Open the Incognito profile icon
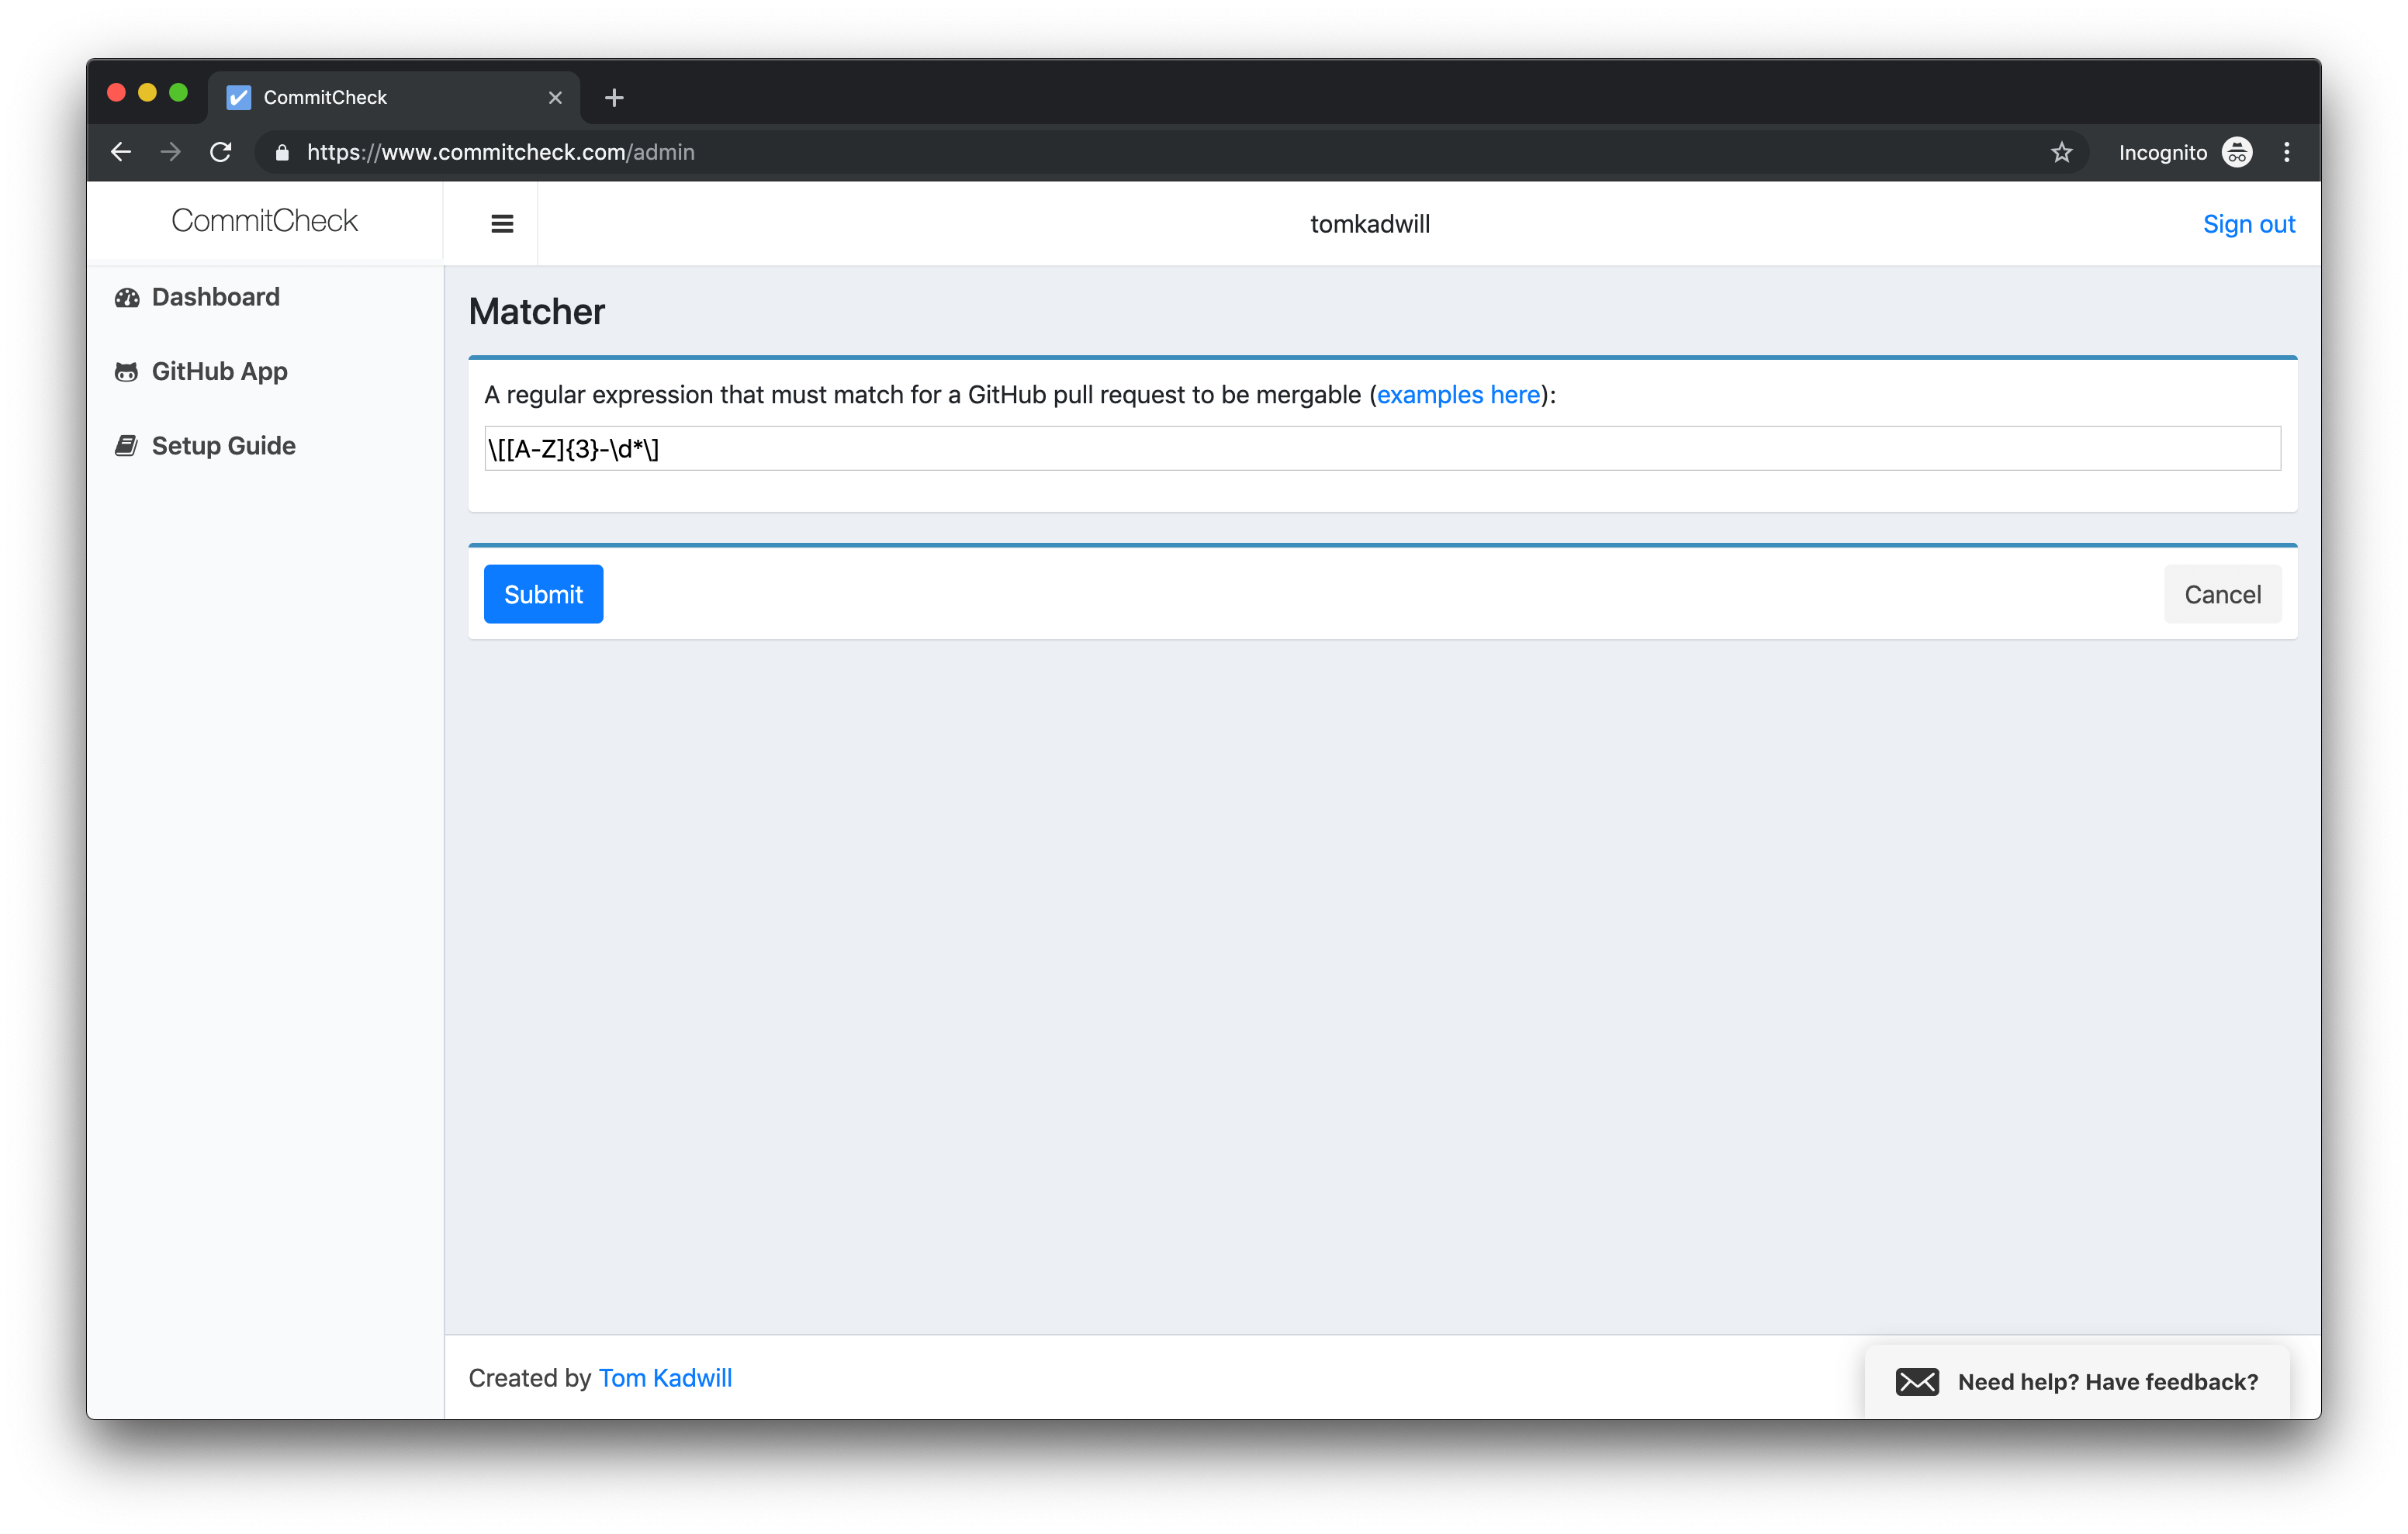 2236,152
